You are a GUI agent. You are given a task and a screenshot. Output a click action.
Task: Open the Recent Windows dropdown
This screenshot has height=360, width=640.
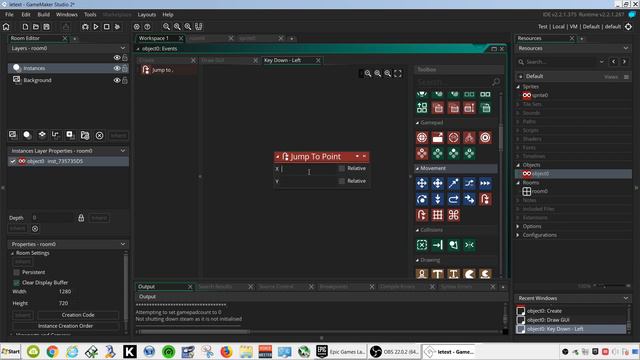(626, 298)
